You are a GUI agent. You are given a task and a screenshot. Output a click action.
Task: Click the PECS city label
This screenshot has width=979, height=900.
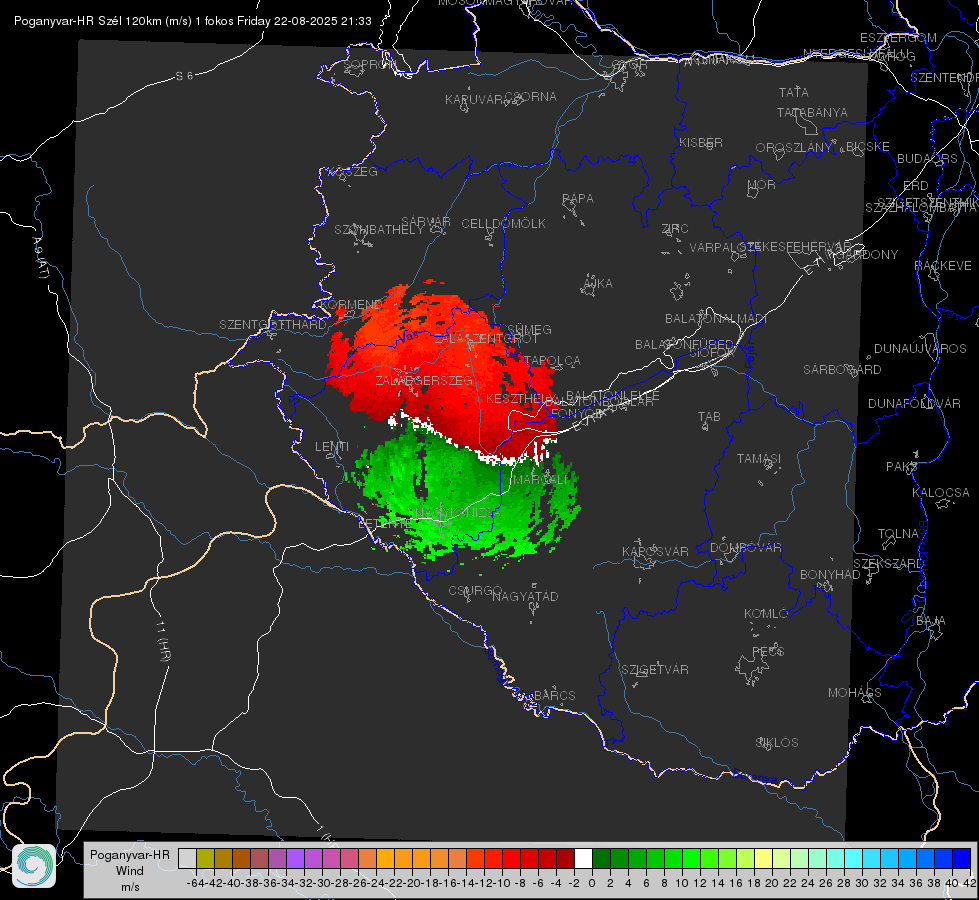pyautogui.click(x=767, y=651)
